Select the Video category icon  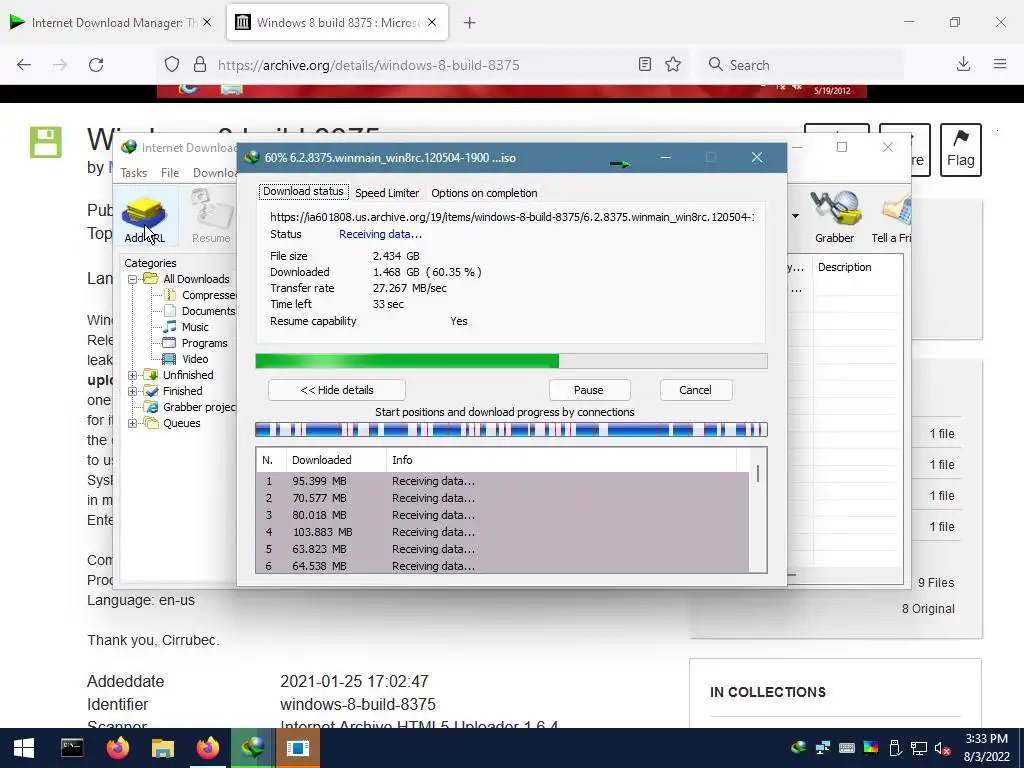(x=169, y=359)
